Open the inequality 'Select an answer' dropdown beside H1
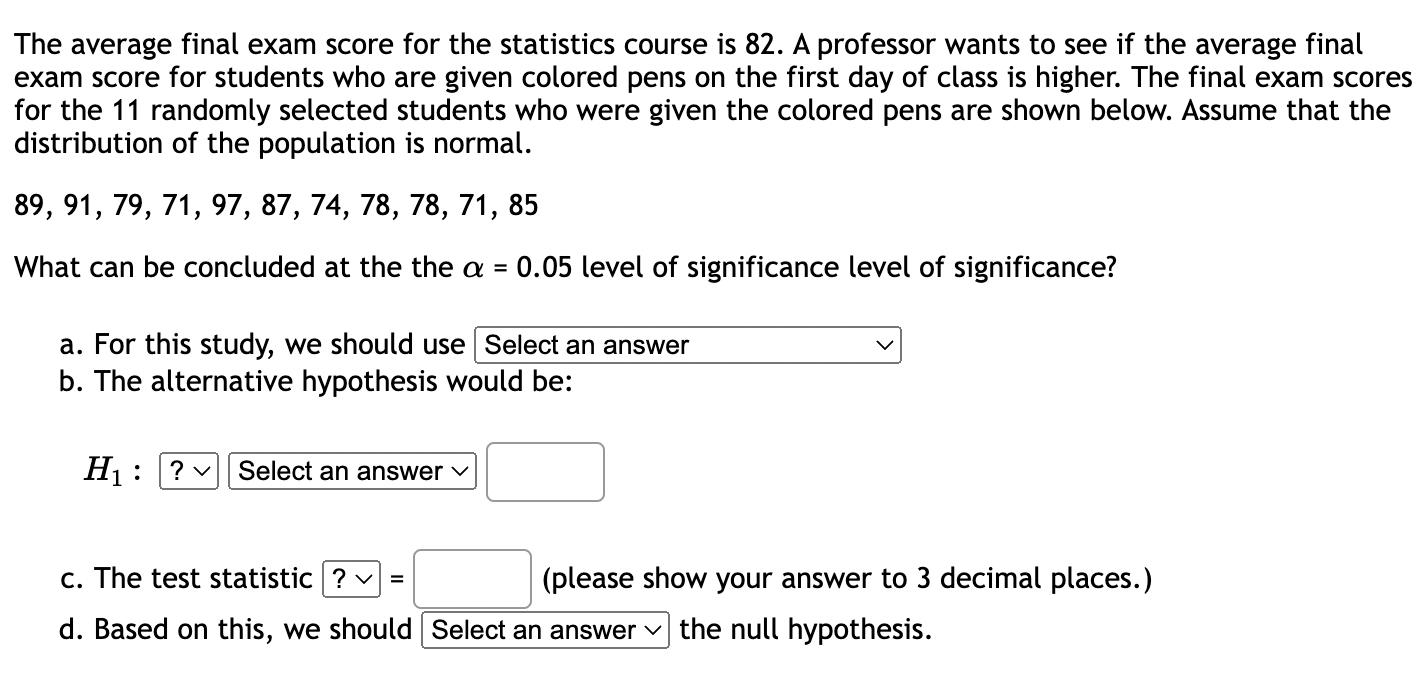The width and height of the screenshot is (1428, 682). [351, 471]
